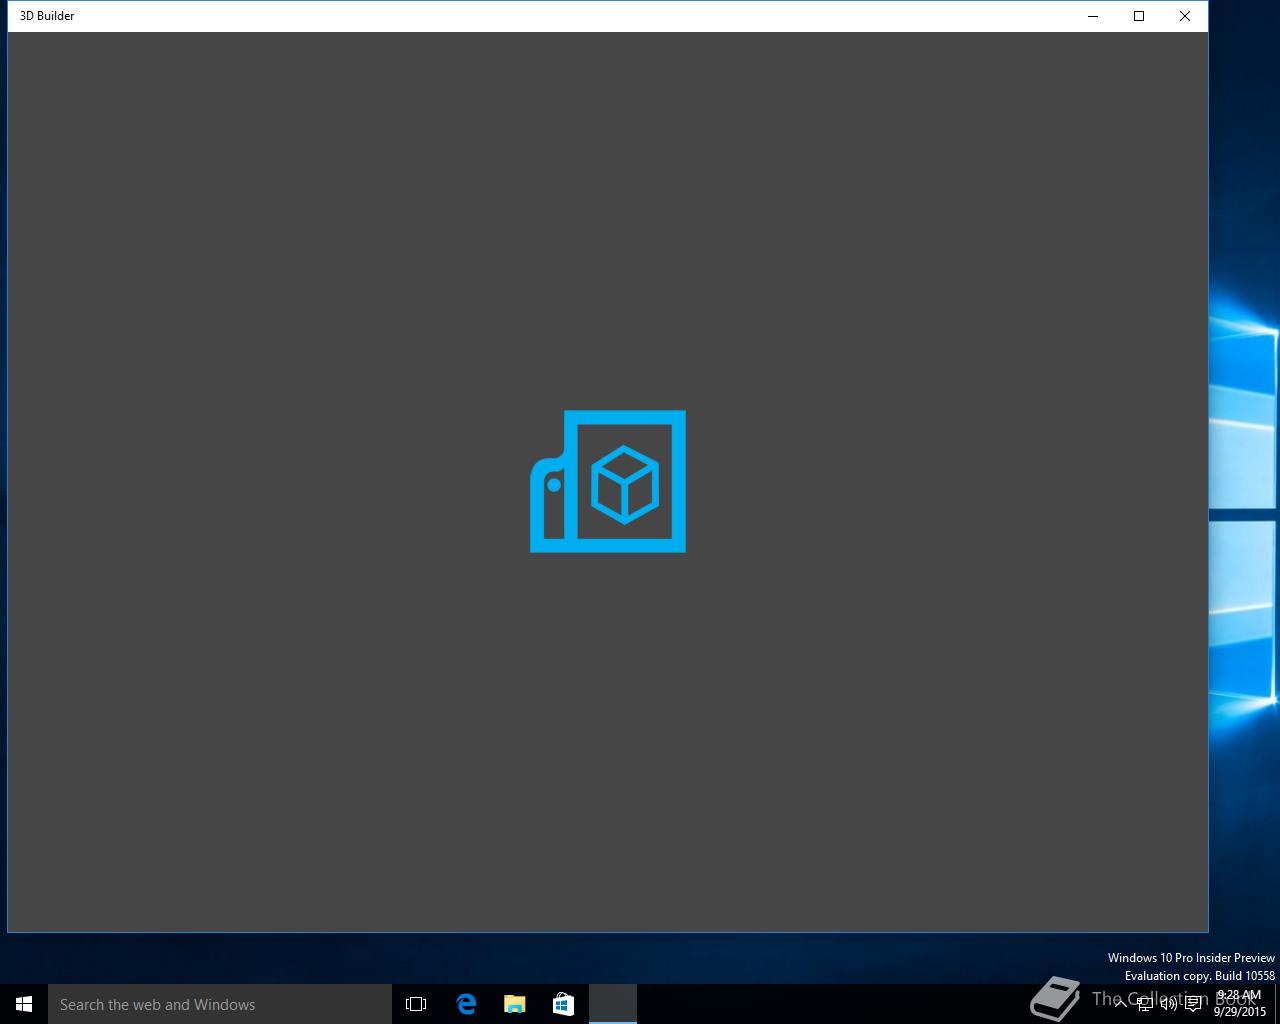1280x1024 pixels.
Task: Click the 3D Builder title bar text
Action: 47,16
